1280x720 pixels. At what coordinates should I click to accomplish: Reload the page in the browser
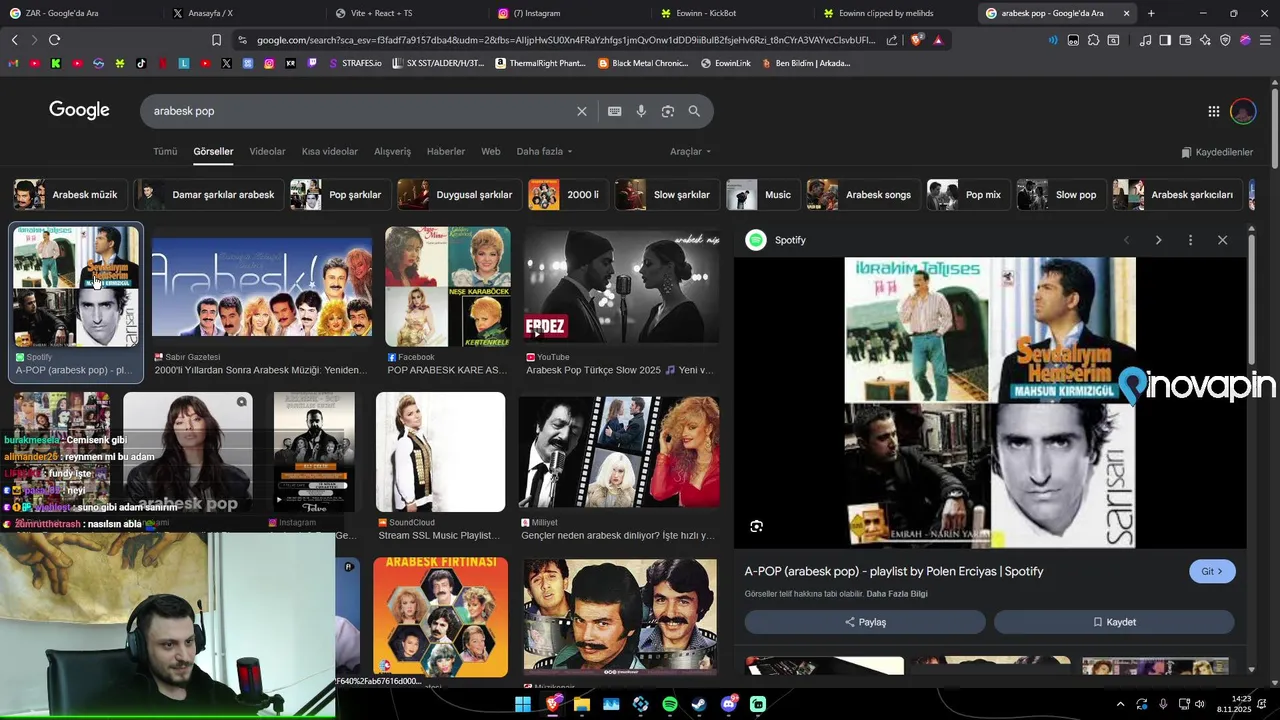pyautogui.click(x=54, y=40)
